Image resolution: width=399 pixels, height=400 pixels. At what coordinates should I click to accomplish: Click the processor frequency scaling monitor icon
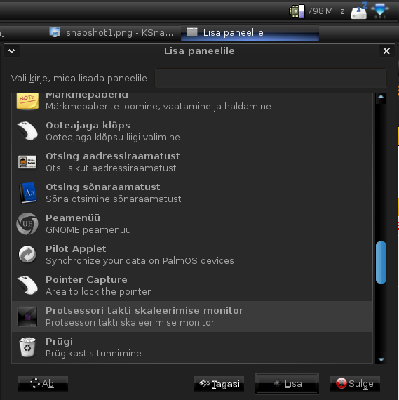tap(27, 316)
